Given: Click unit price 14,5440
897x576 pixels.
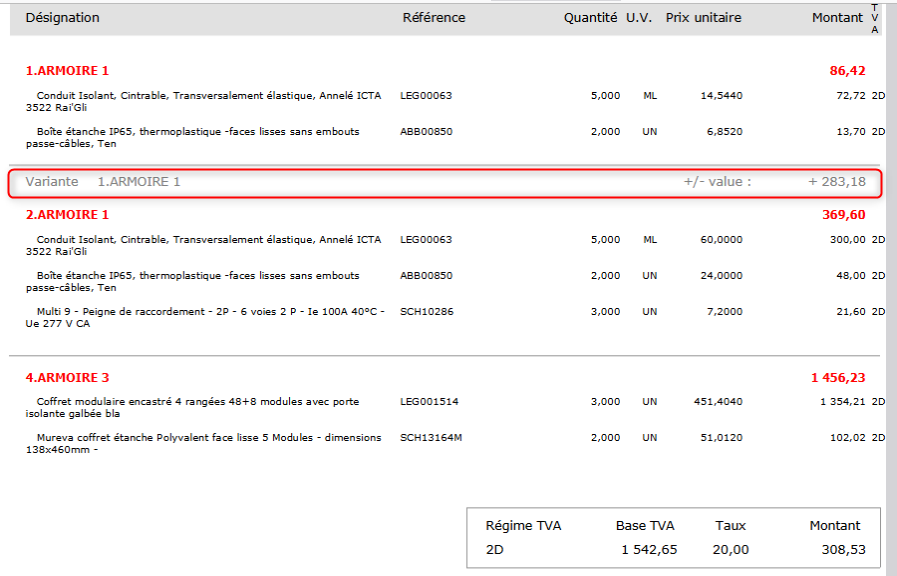Looking at the screenshot, I should click(721, 96).
